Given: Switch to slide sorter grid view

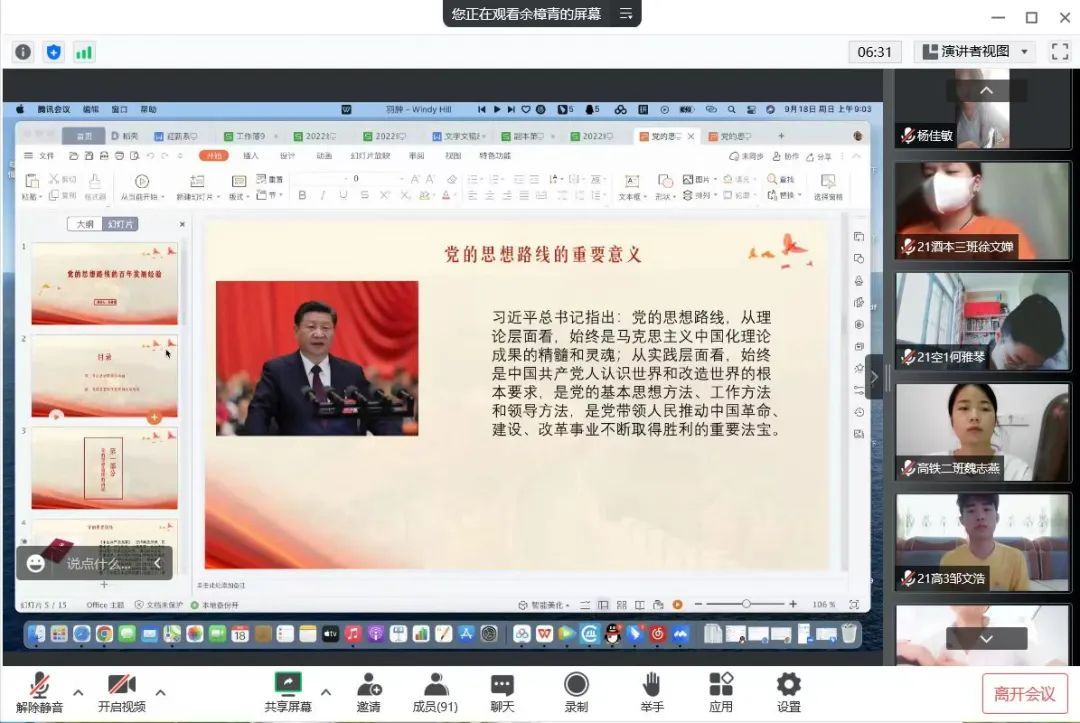Looking at the screenshot, I should tap(622, 605).
